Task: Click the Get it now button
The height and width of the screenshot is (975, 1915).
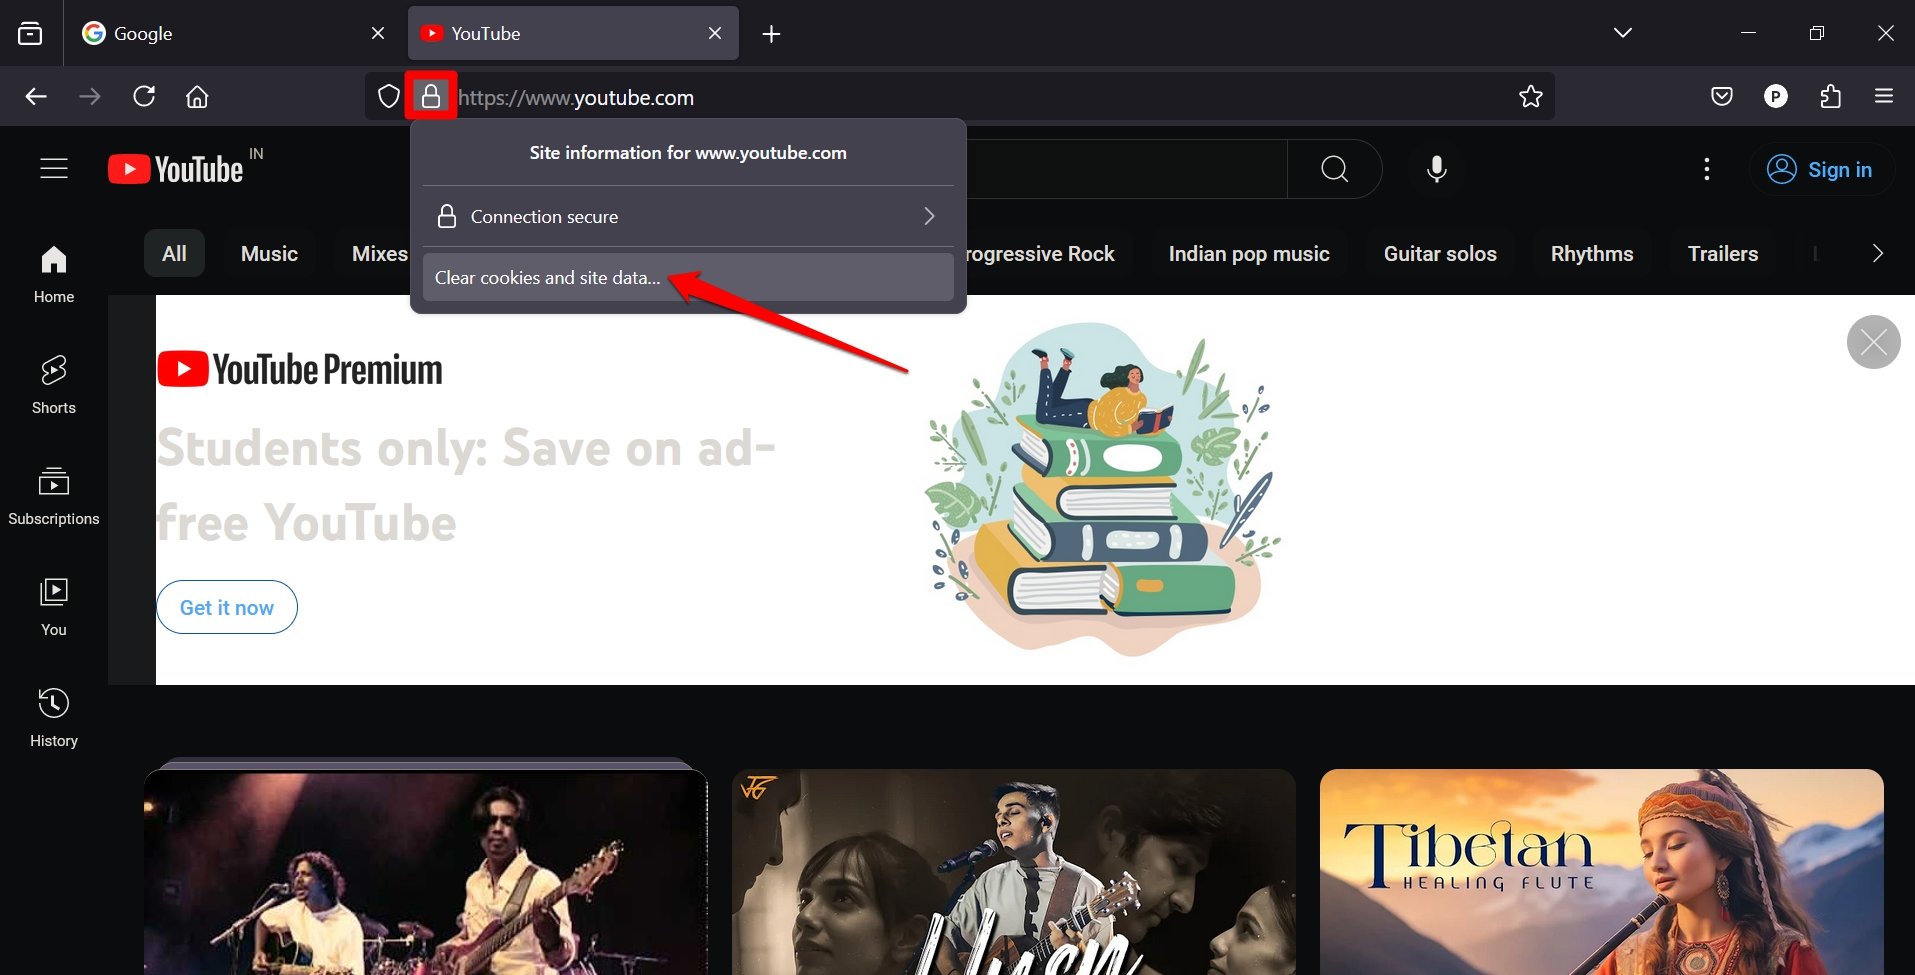Action: 227,607
